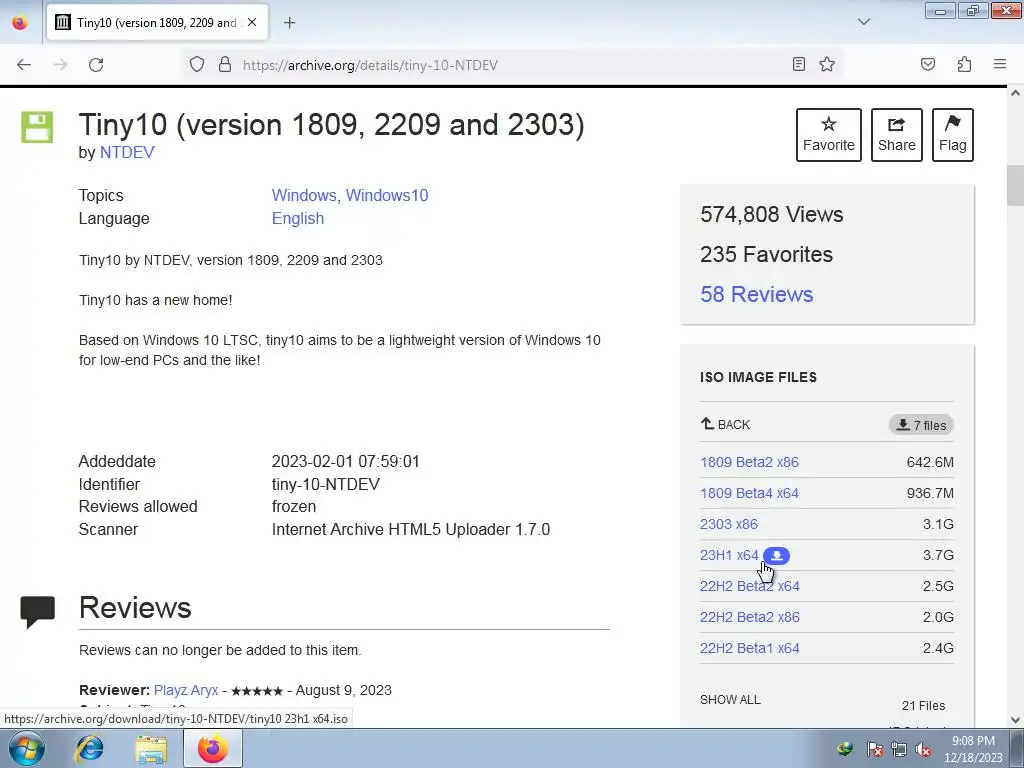
Task: Toggle reader view icon
Action: click(799, 64)
